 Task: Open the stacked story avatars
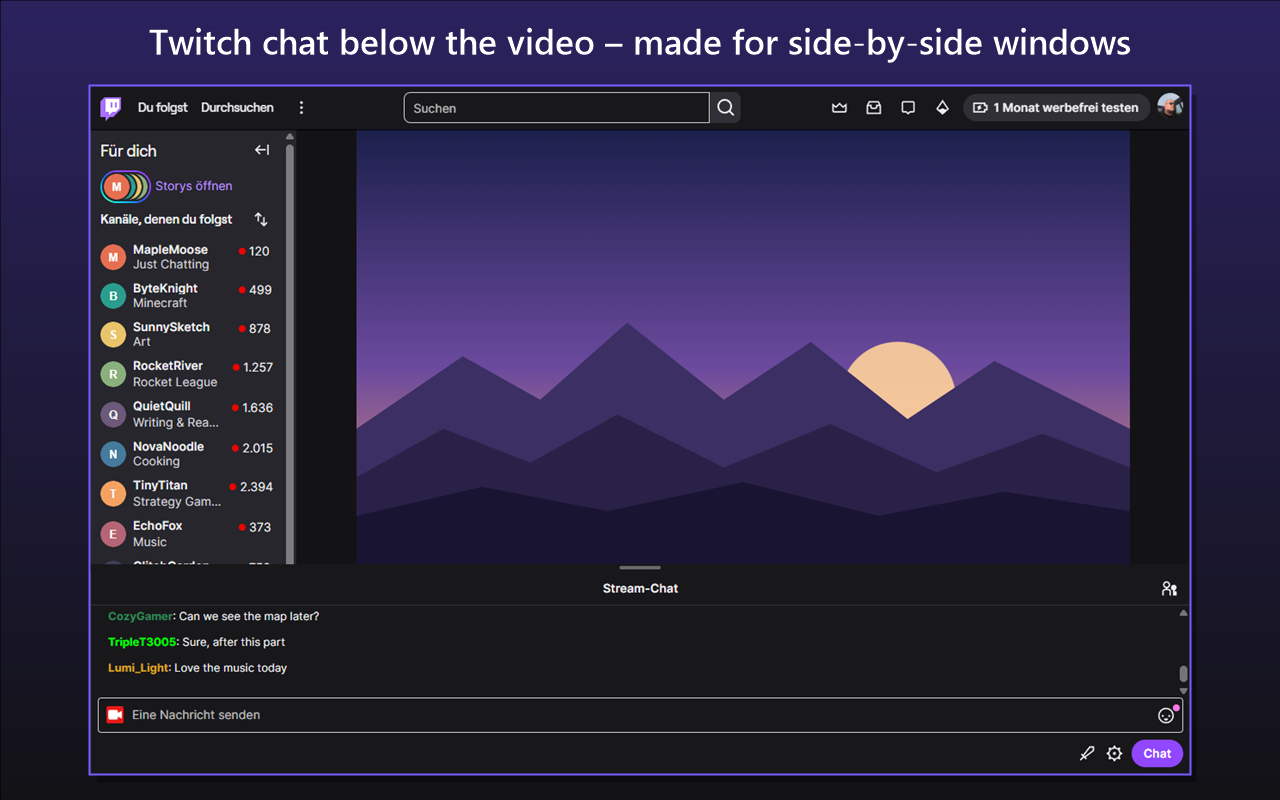coord(126,186)
